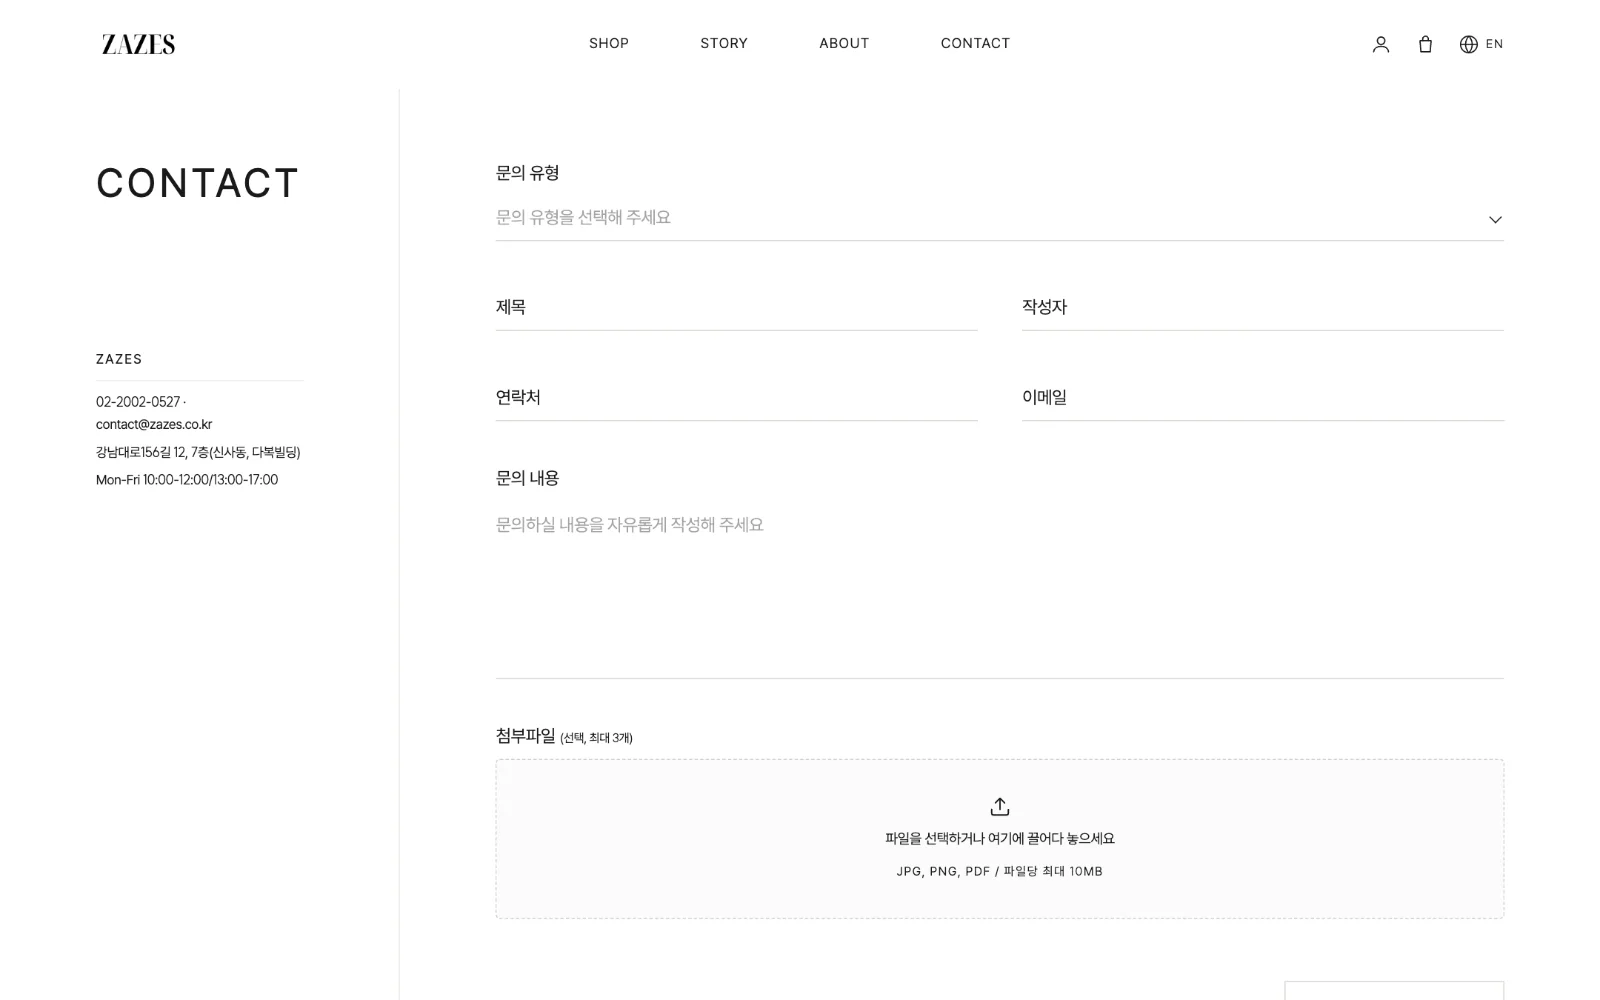
Task: Click the Mon-Fri business hours text
Action: (x=187, y=480)
